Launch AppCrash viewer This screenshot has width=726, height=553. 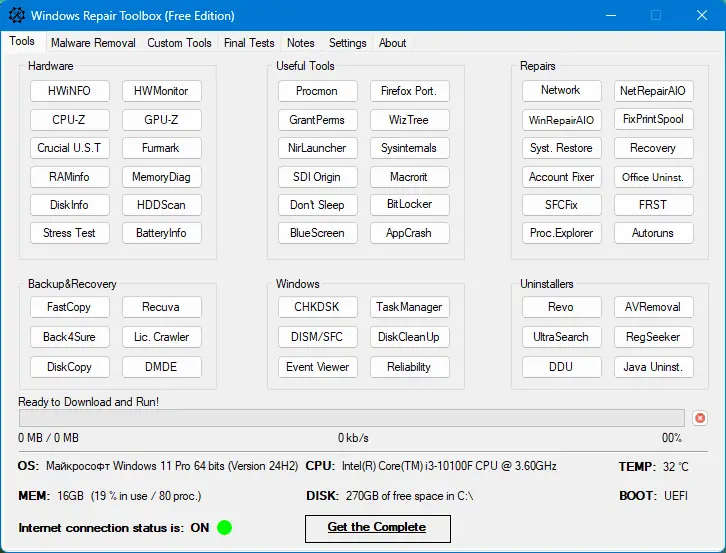tap(409, 233)
